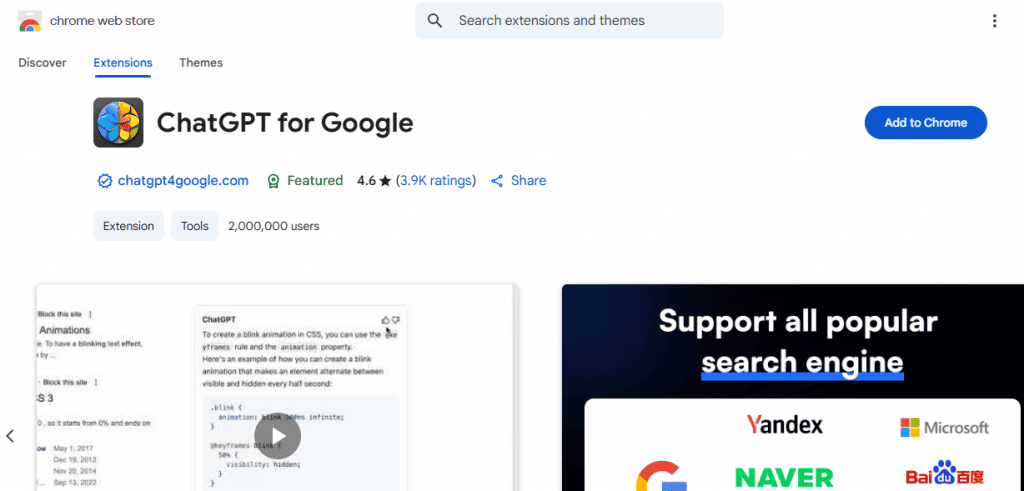Switch to the Discover tab
The height and width of the screenshot is (491, 1024).
point(42,63)
